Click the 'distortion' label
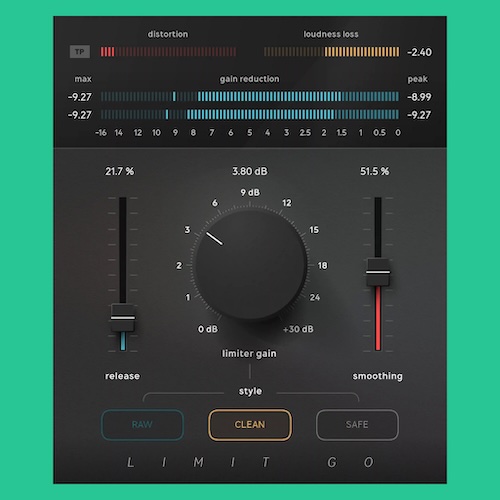 (x=168, y=34)
